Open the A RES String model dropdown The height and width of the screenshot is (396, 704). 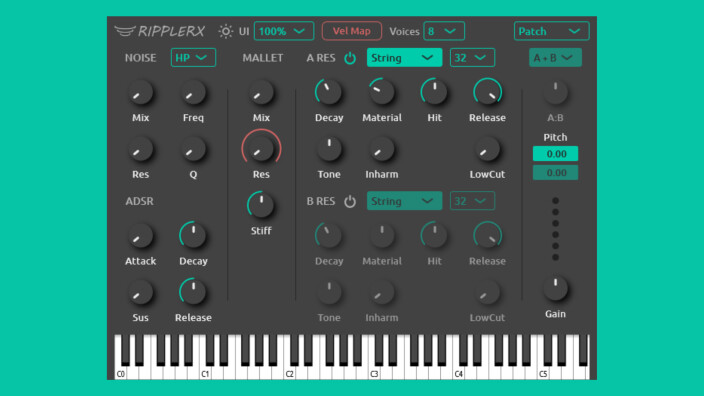click(404, 57)
